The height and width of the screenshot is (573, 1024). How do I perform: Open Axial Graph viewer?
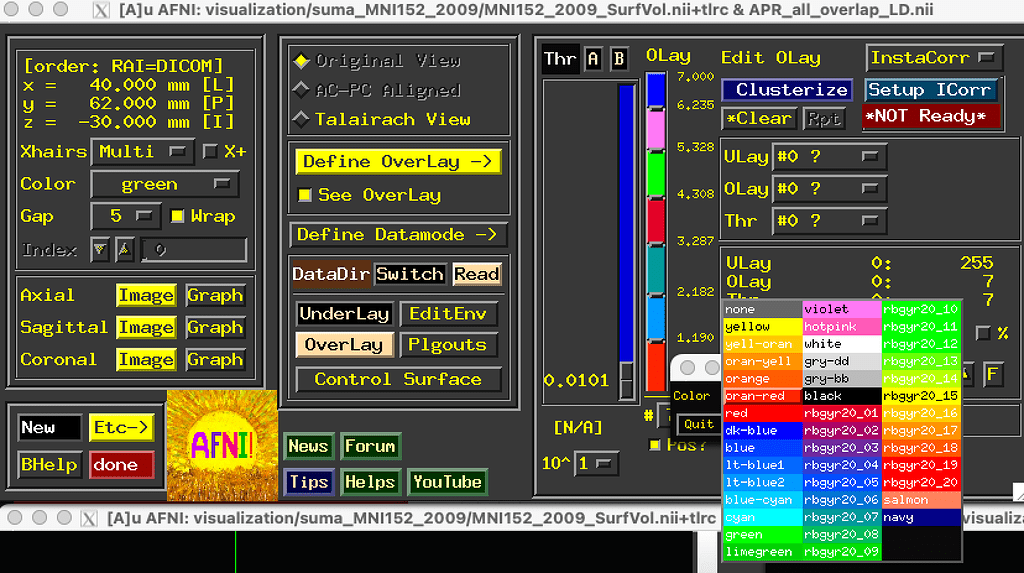215,295
